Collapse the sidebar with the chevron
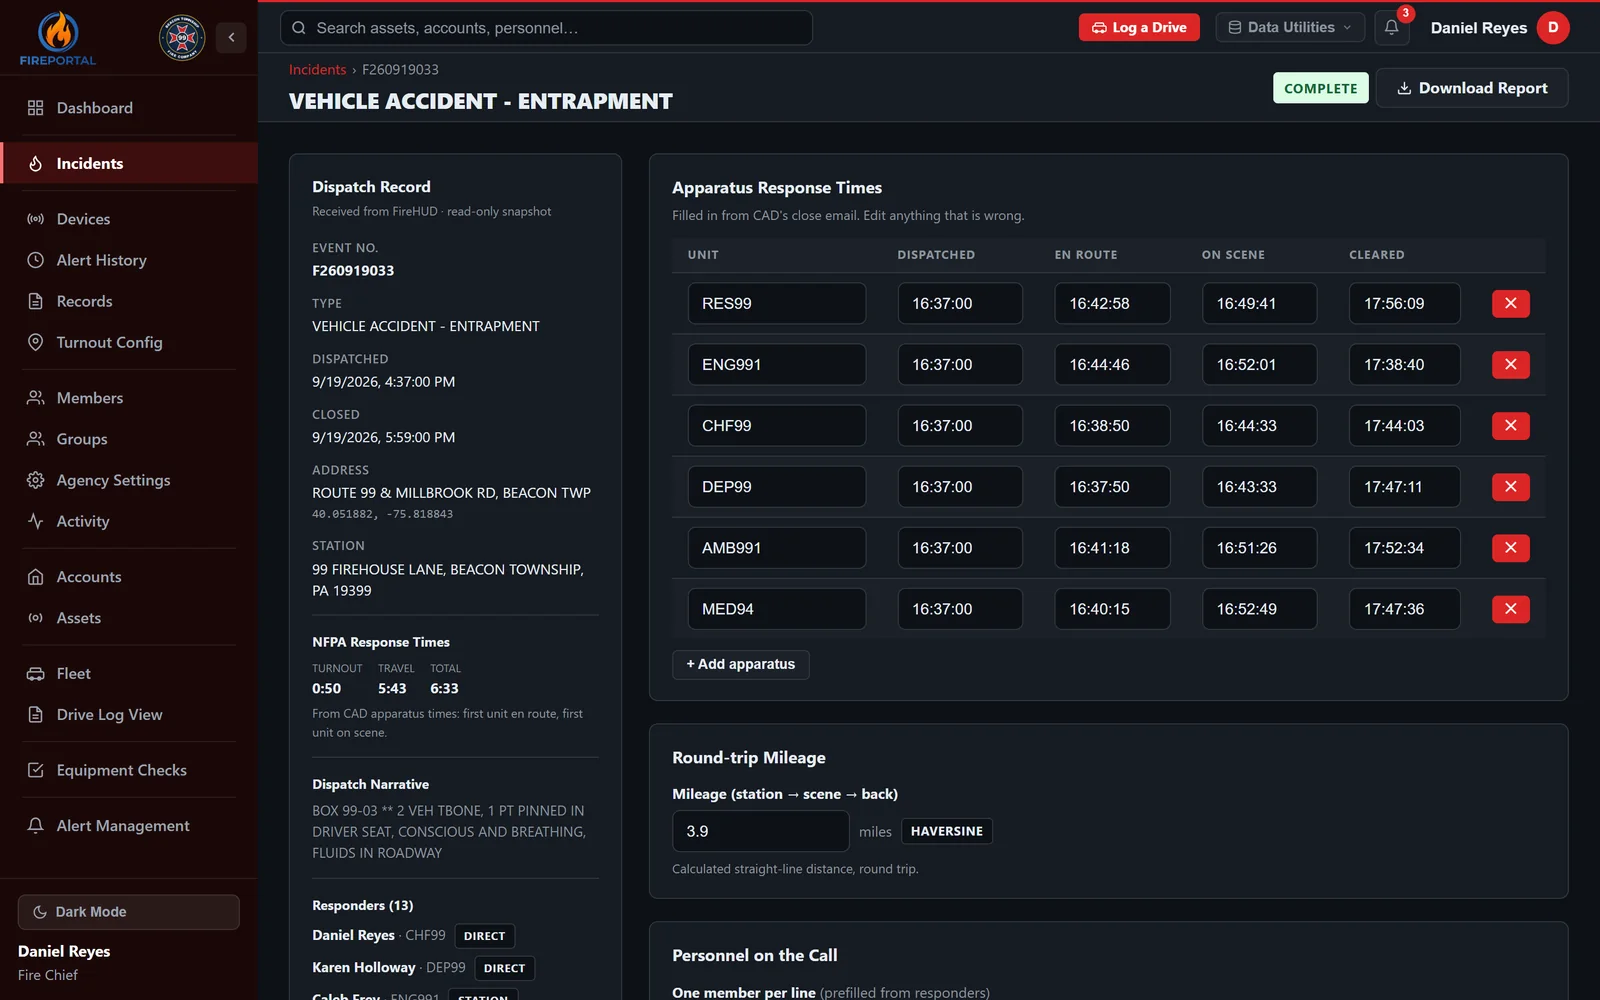The image size is (1600, 1000). coord(231,38)
